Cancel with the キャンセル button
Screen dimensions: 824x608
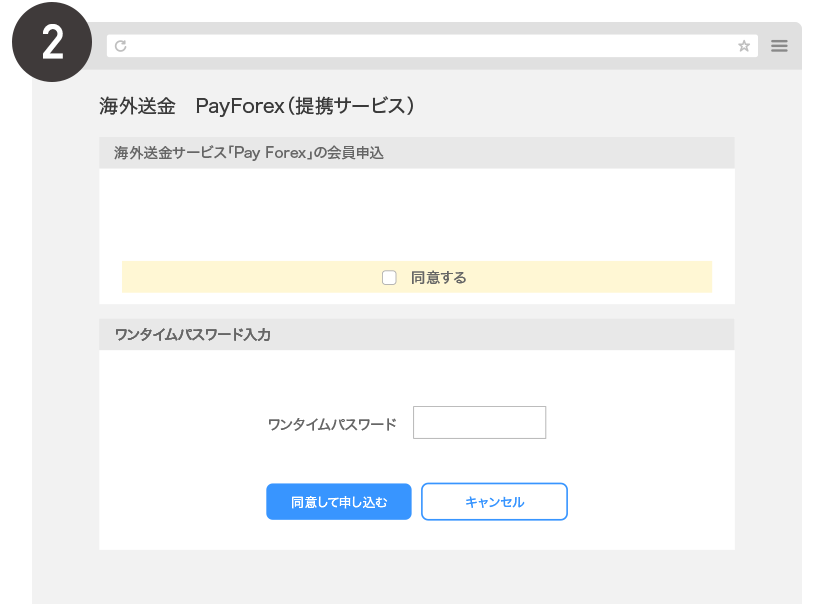(494, 502)
